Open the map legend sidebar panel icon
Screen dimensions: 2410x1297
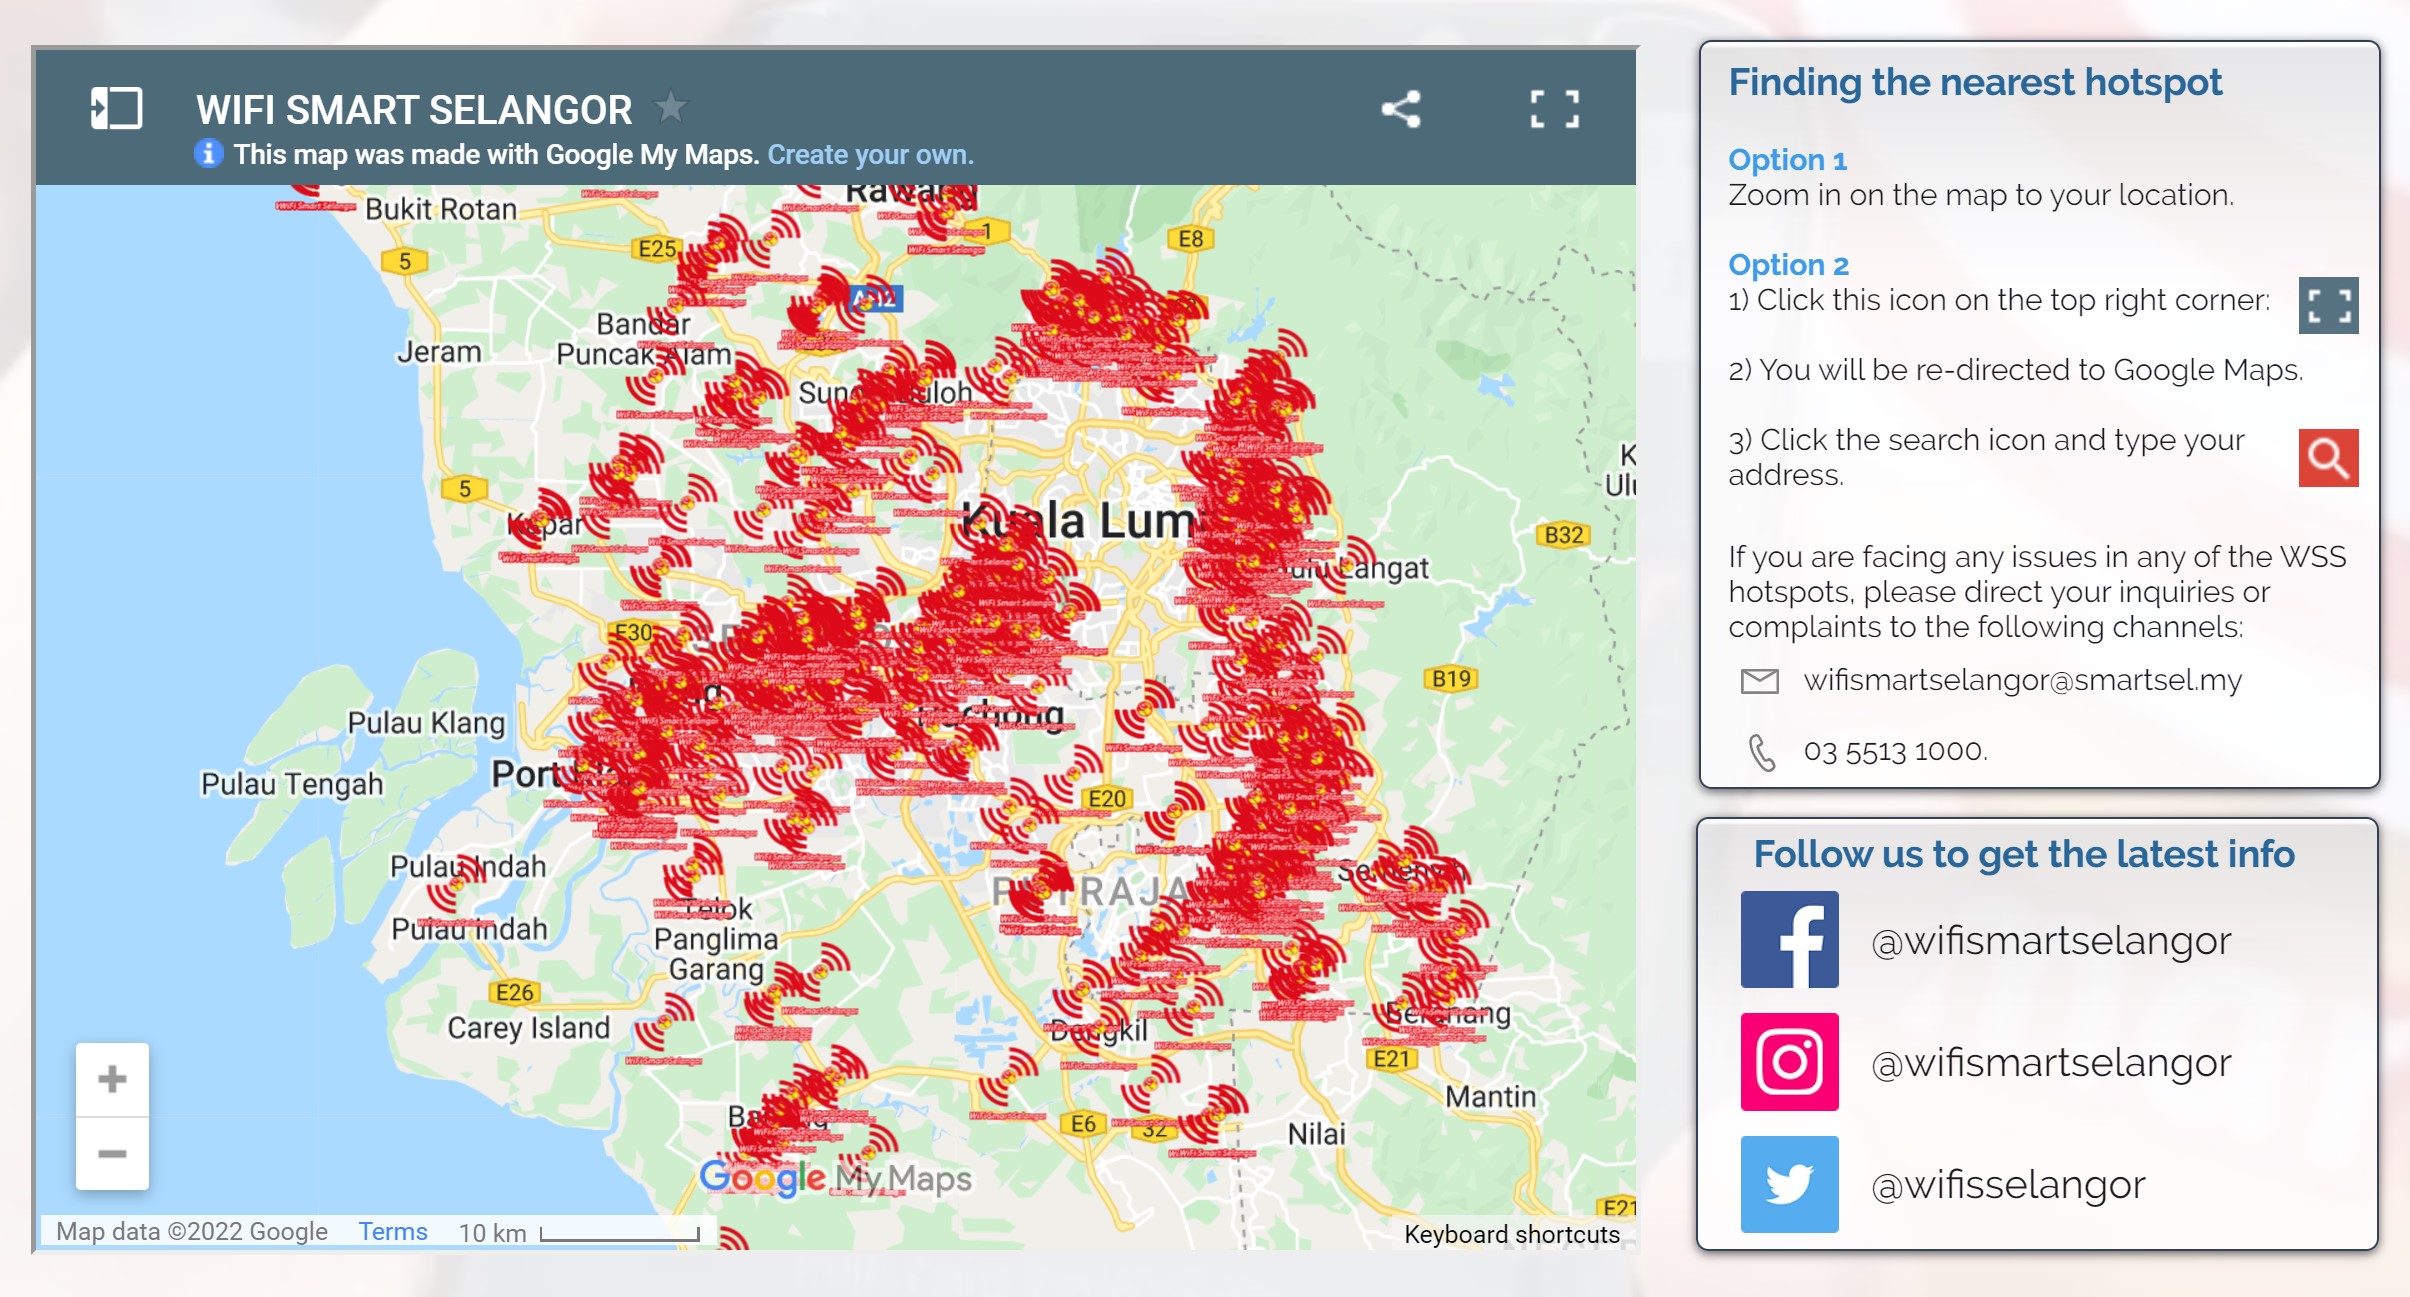tap(116, 108)
